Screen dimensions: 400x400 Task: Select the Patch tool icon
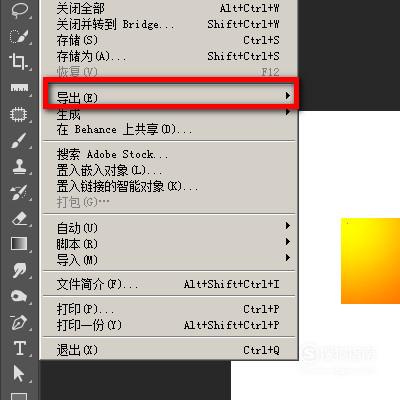pos(19,114)
